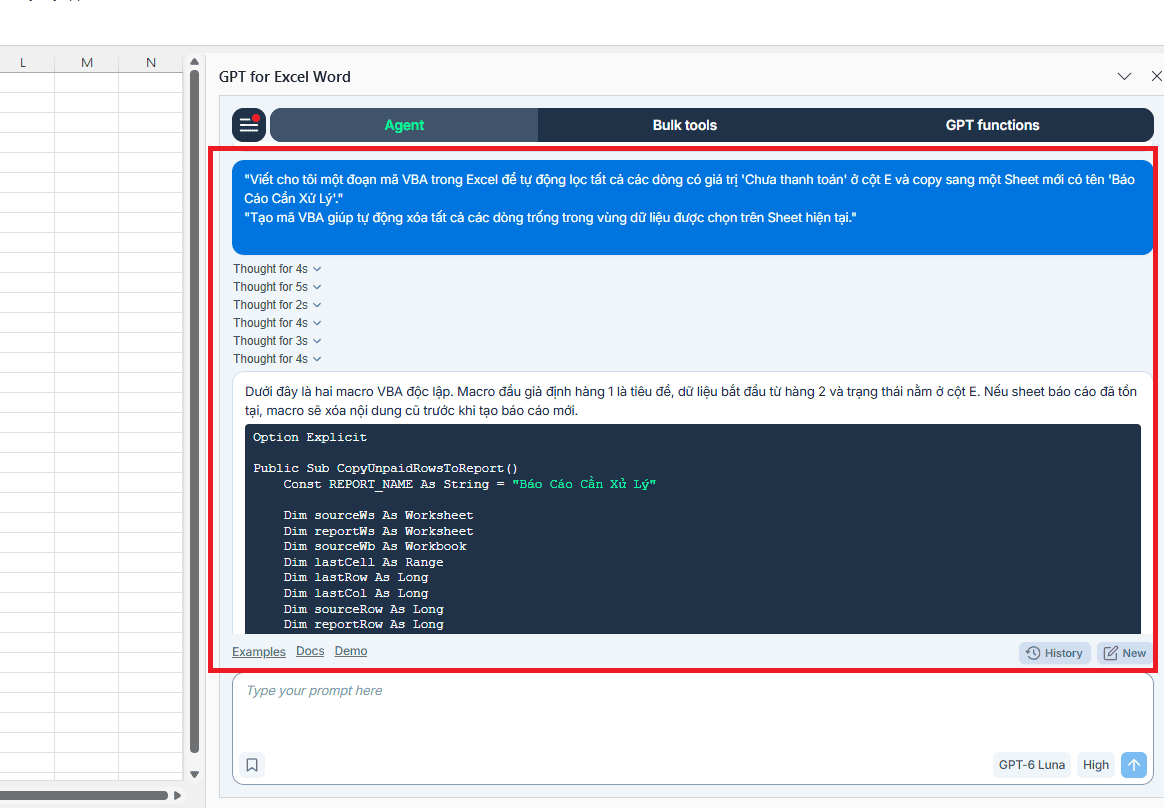Click 'Public Sub CopyUnpaidRowsToReport()' line

click(385, 468)
